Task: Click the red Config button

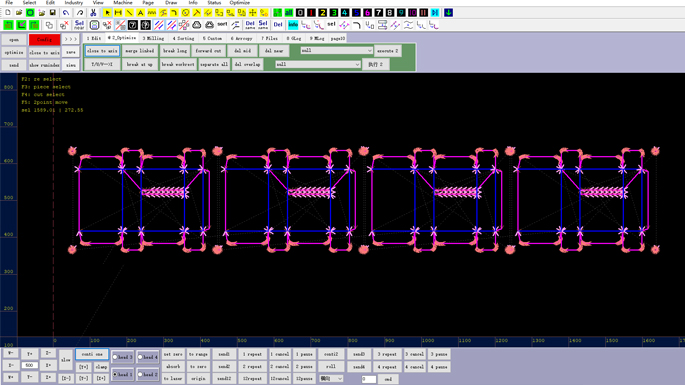Action: coord(45,39)
